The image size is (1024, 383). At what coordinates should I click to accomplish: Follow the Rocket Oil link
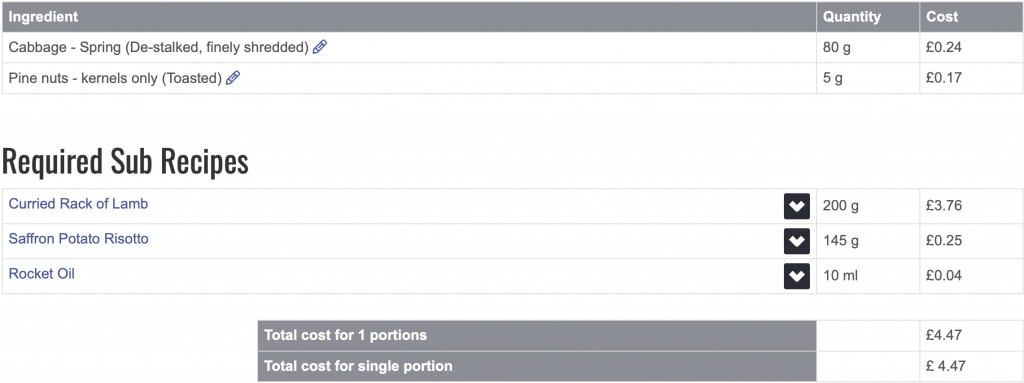42,273
